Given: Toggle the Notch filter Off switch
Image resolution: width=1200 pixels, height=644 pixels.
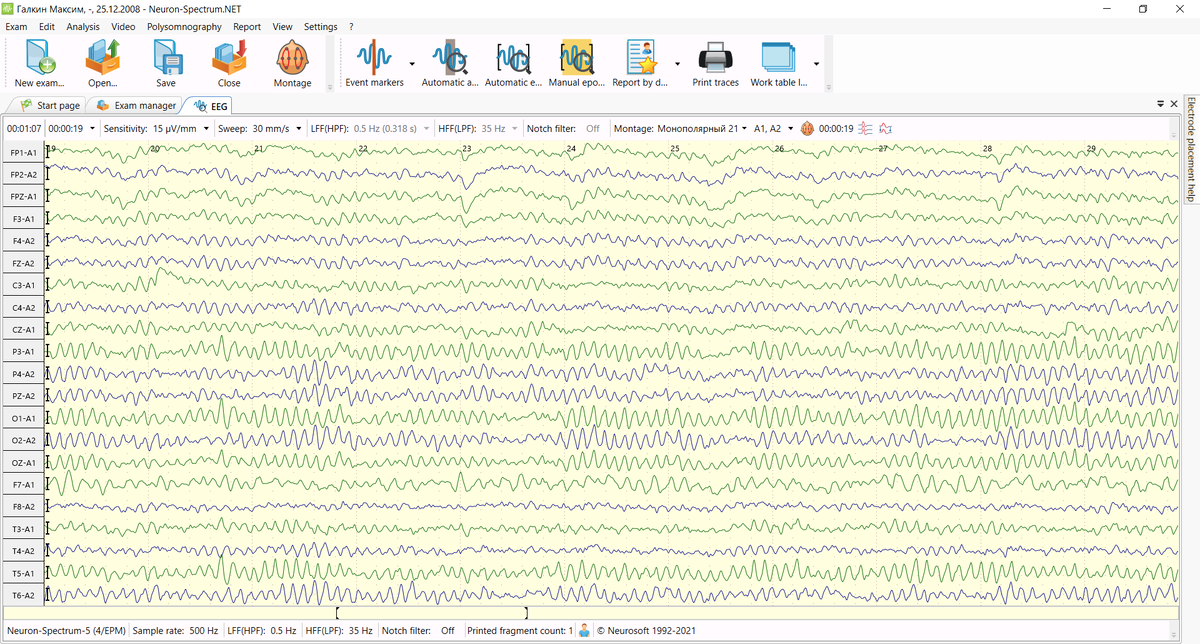Looking at the screenshot, I should tap(593, 129).
